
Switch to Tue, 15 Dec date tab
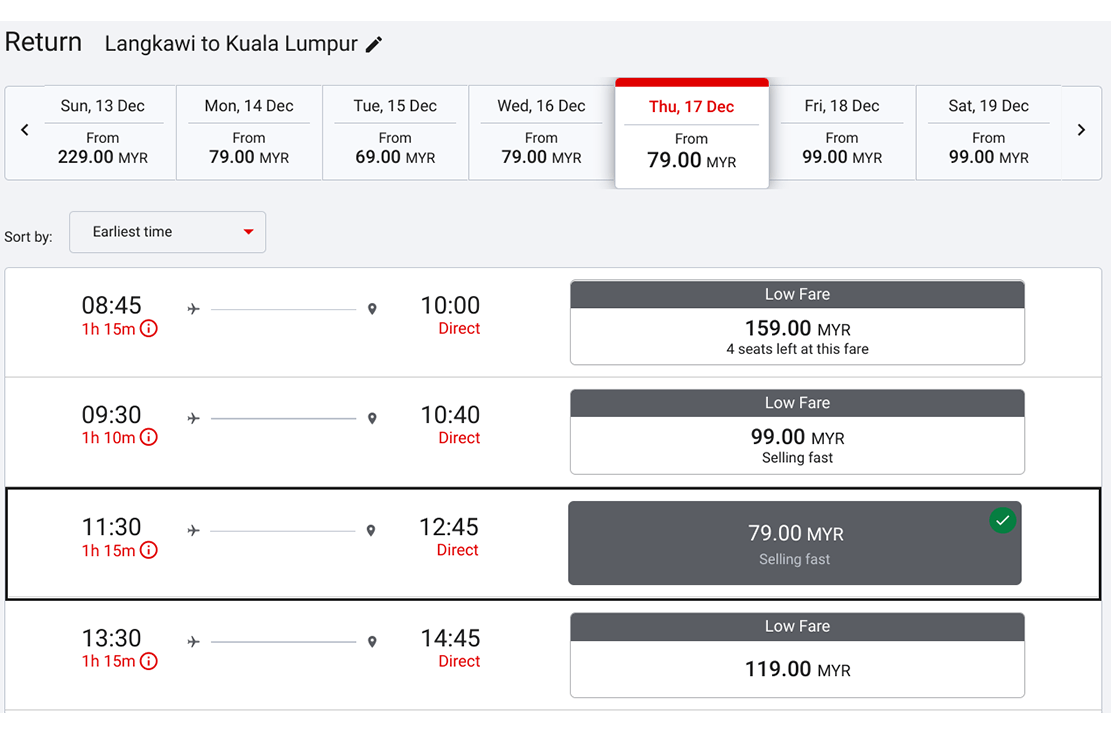pyautogui.click(x=395, y=132)
